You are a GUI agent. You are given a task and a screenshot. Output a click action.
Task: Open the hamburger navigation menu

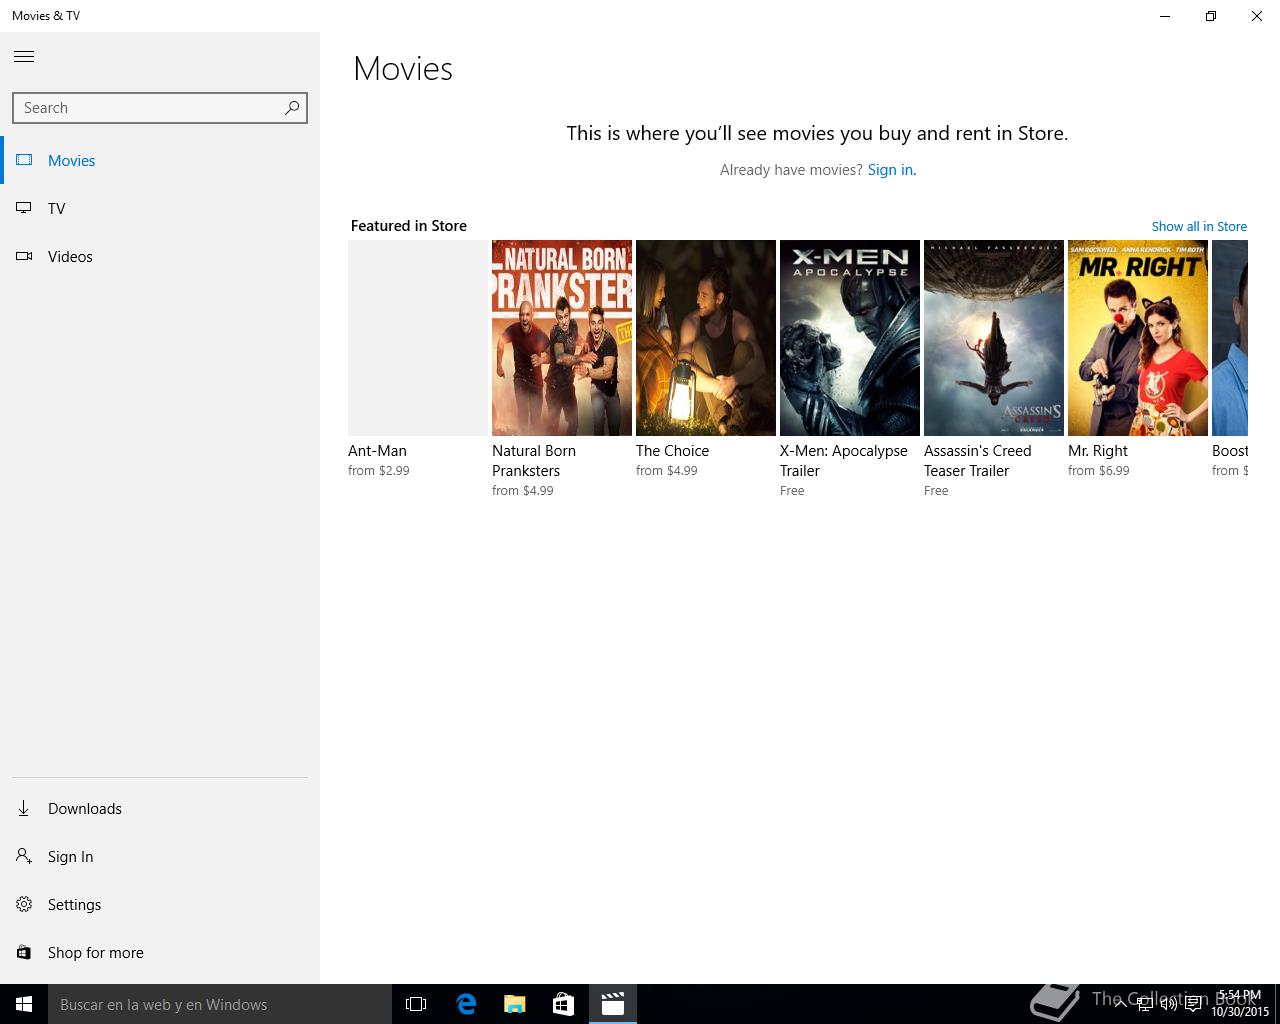coord(24,57)
